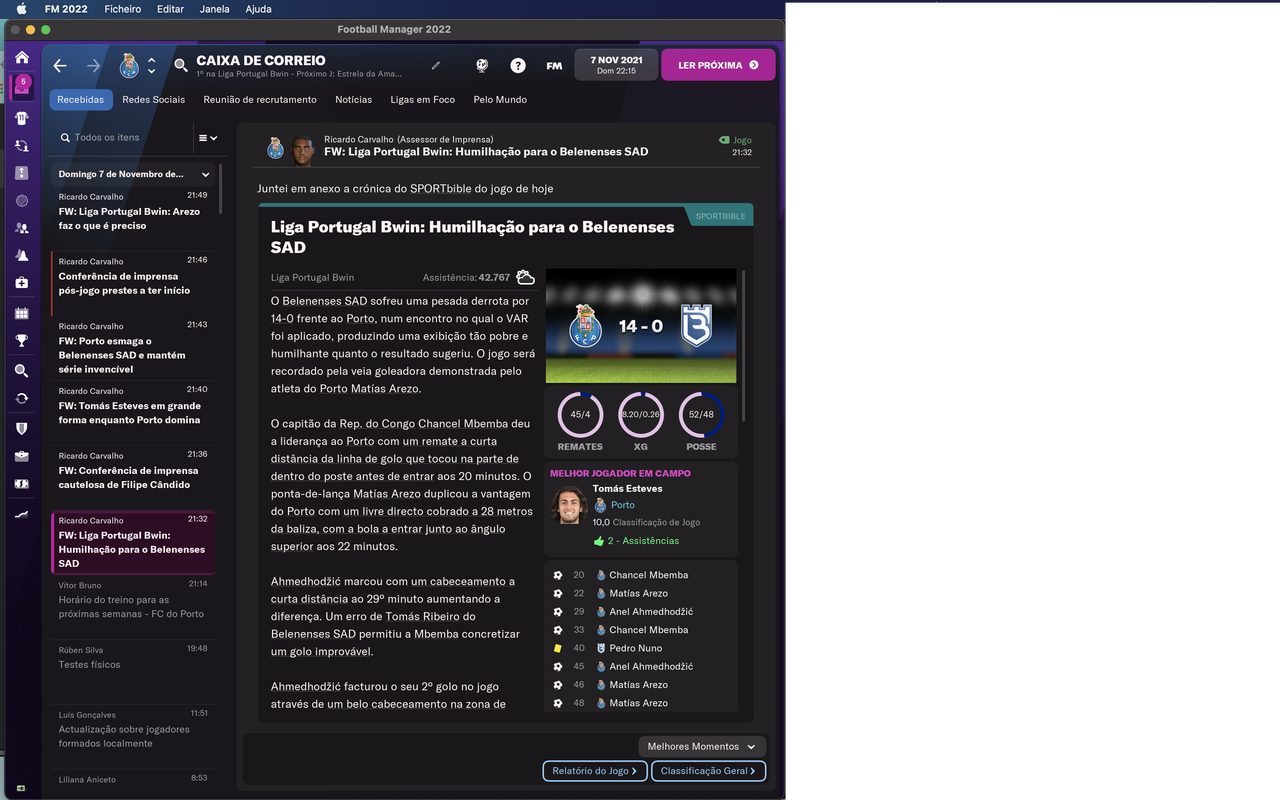Click the Todos os itens search field
Screen dimensions: 1280x800
pyautogui.click(x=122, y=138)
